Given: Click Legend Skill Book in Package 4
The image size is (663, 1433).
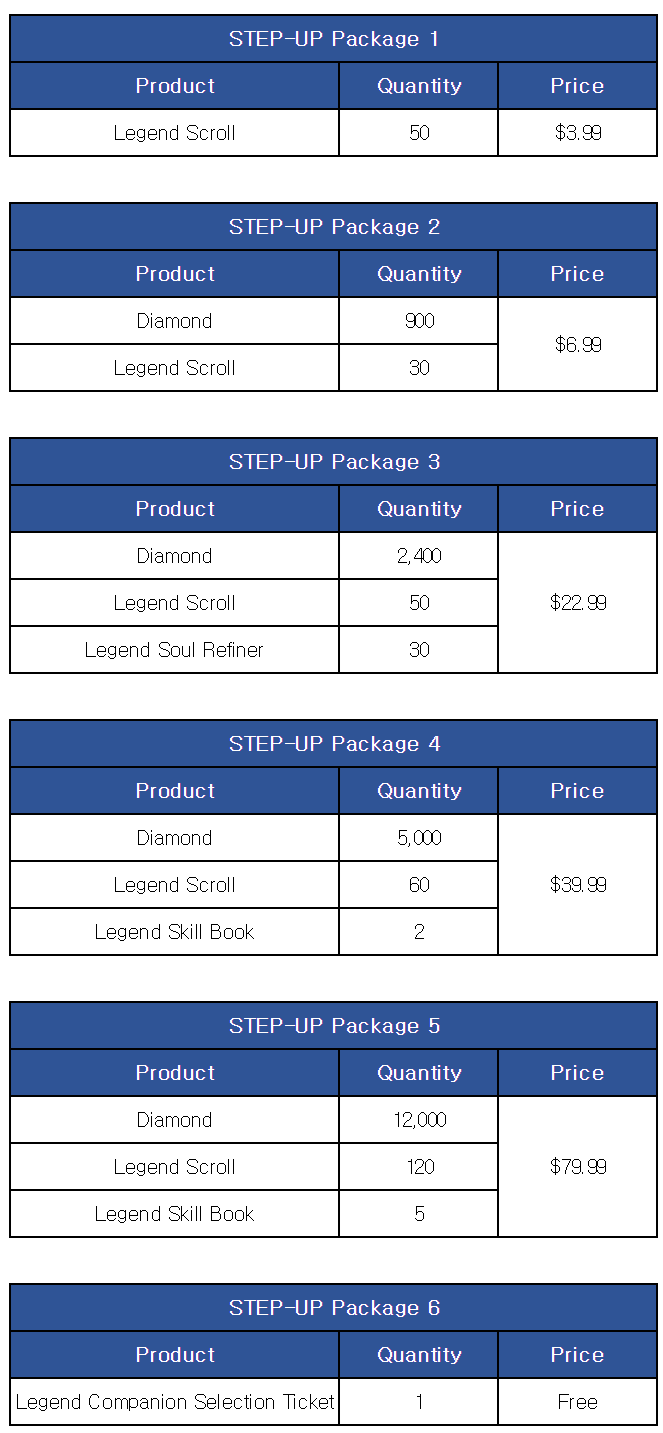Looking at the screenshot, I should point(175,932).
